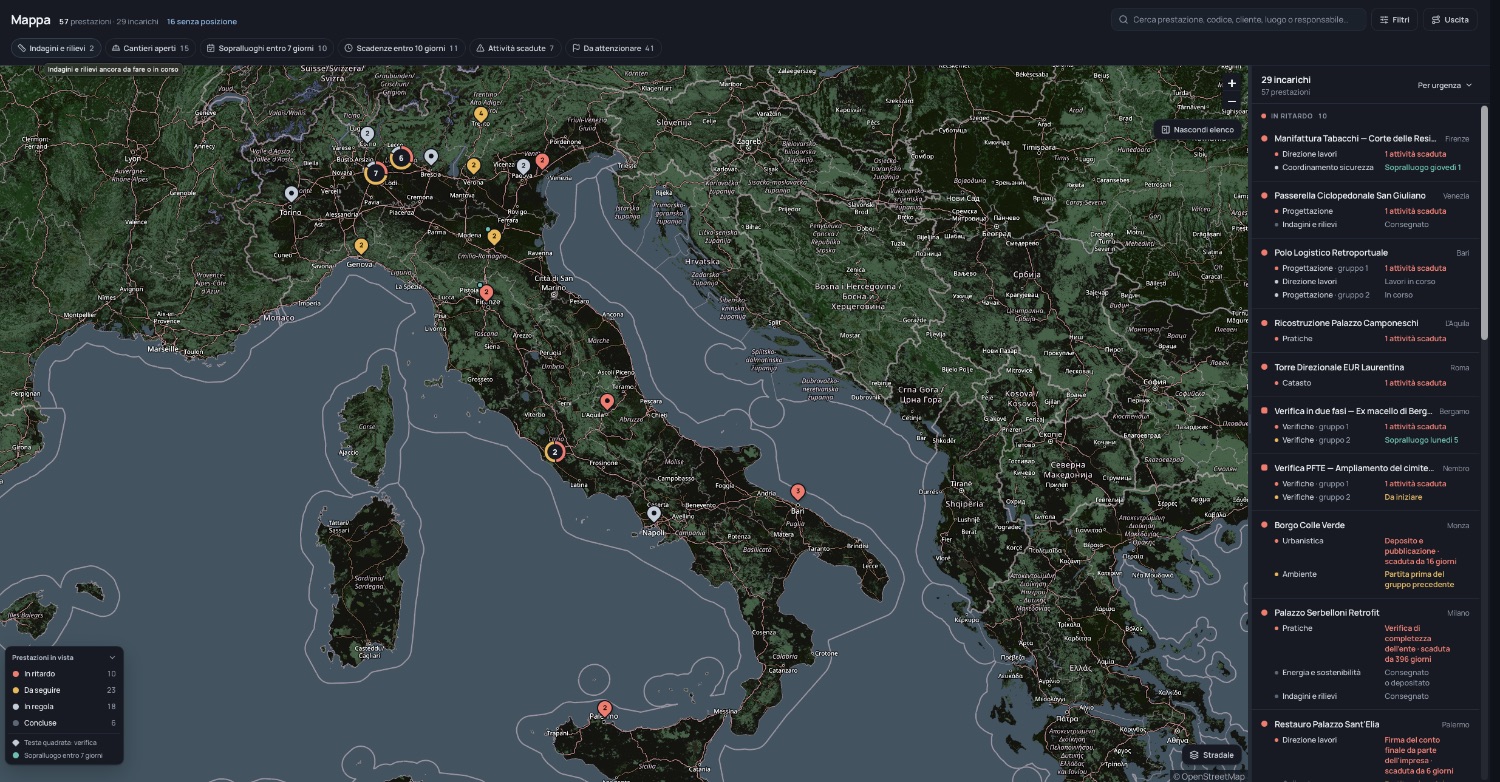Collapse the Prestazioni in vista legend
This screenshot has width=1500, height=782.
(x=112, y=657)
